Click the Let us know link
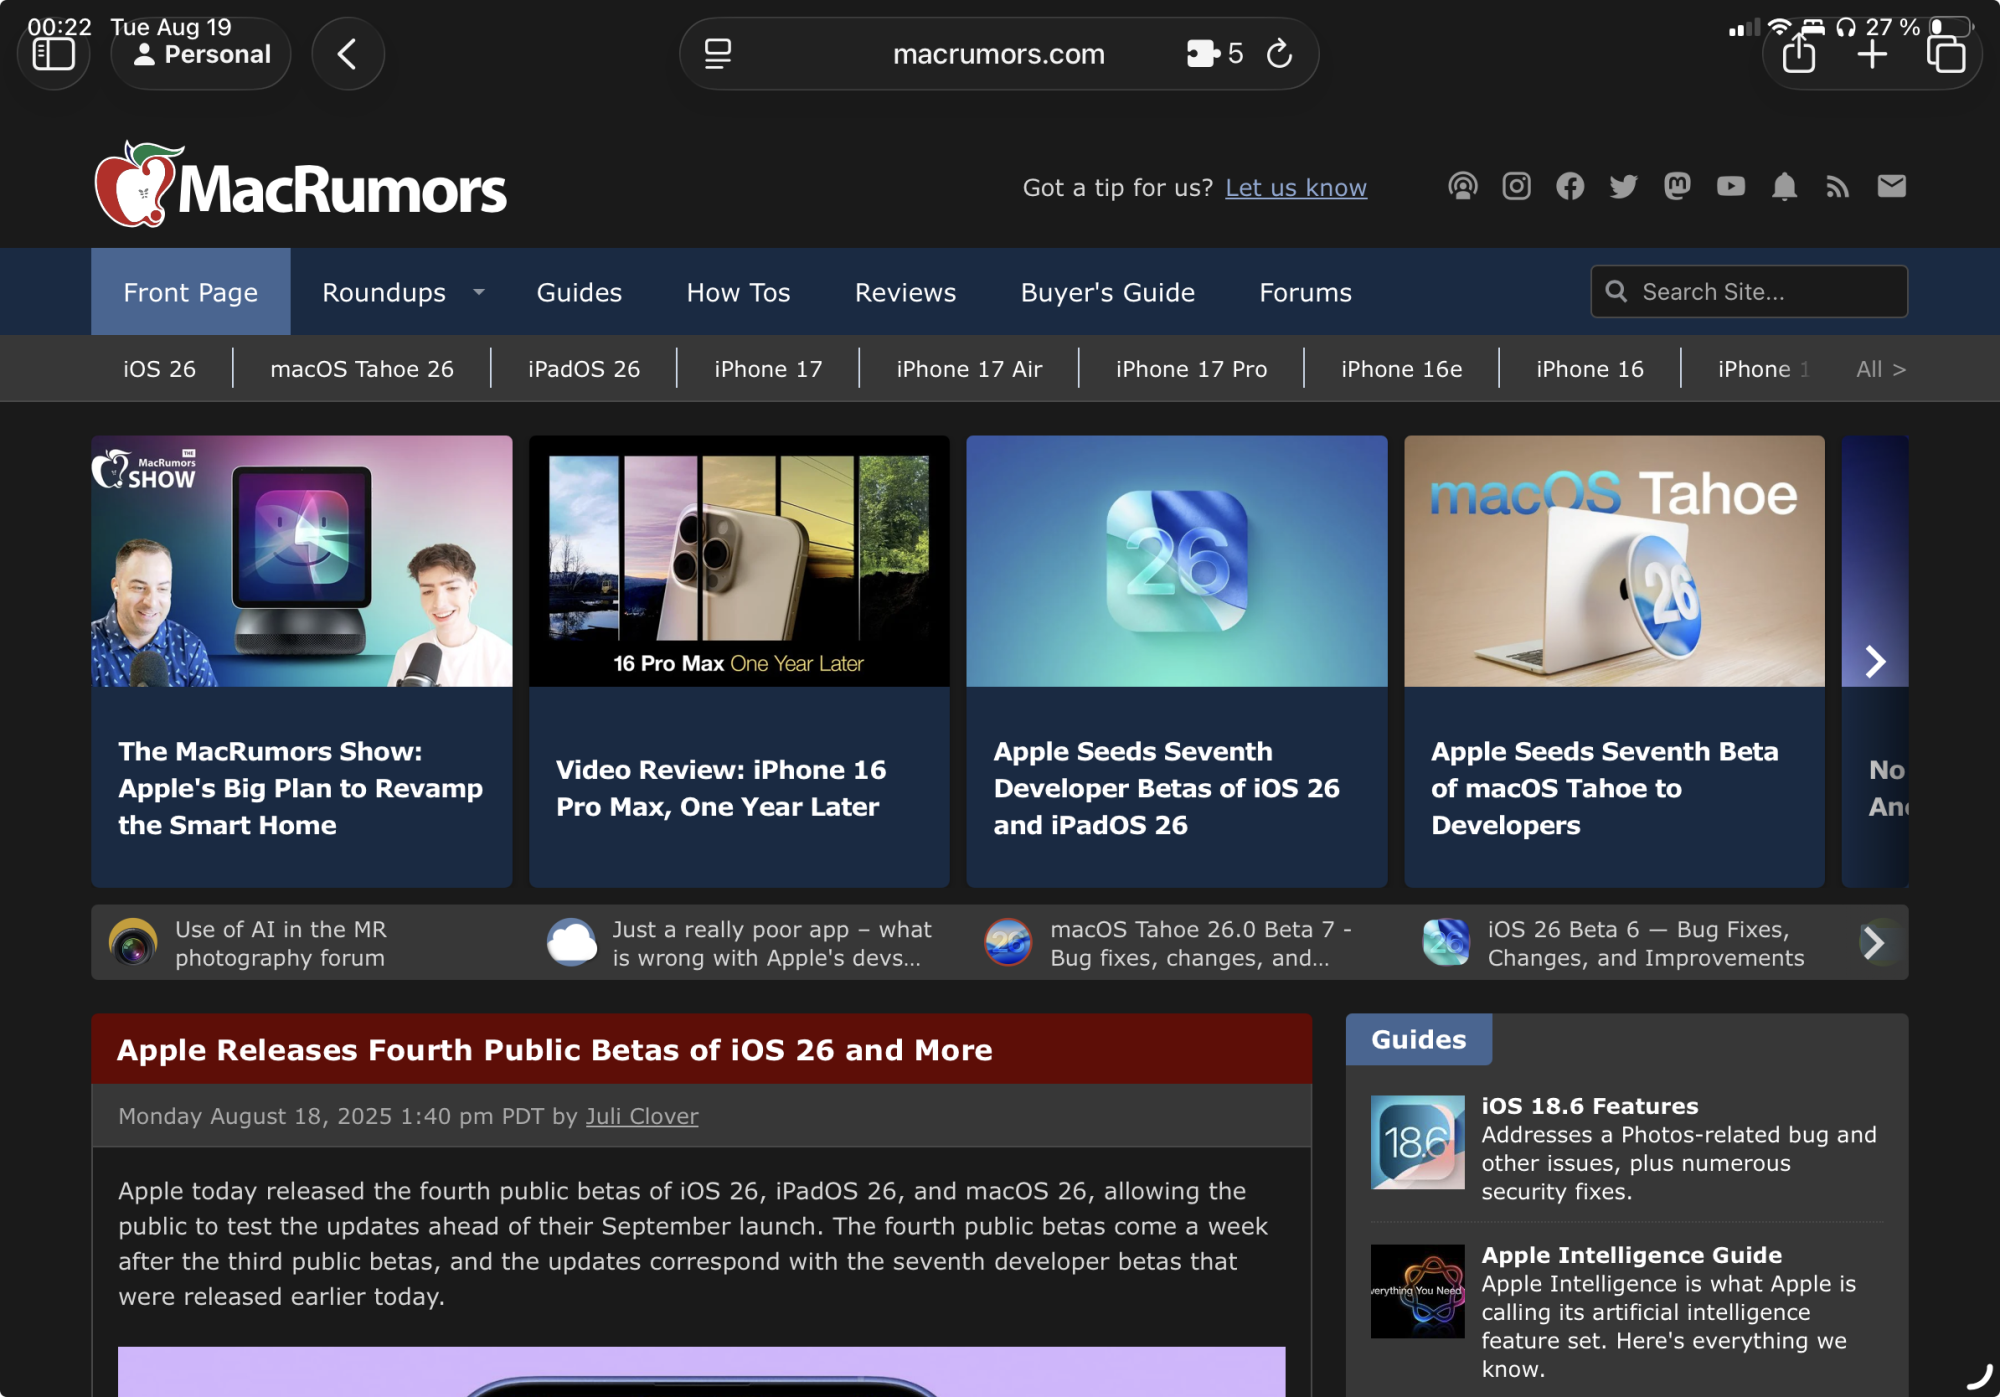This screenshot has width=2000, height=1397. (x=1295, y=188)
